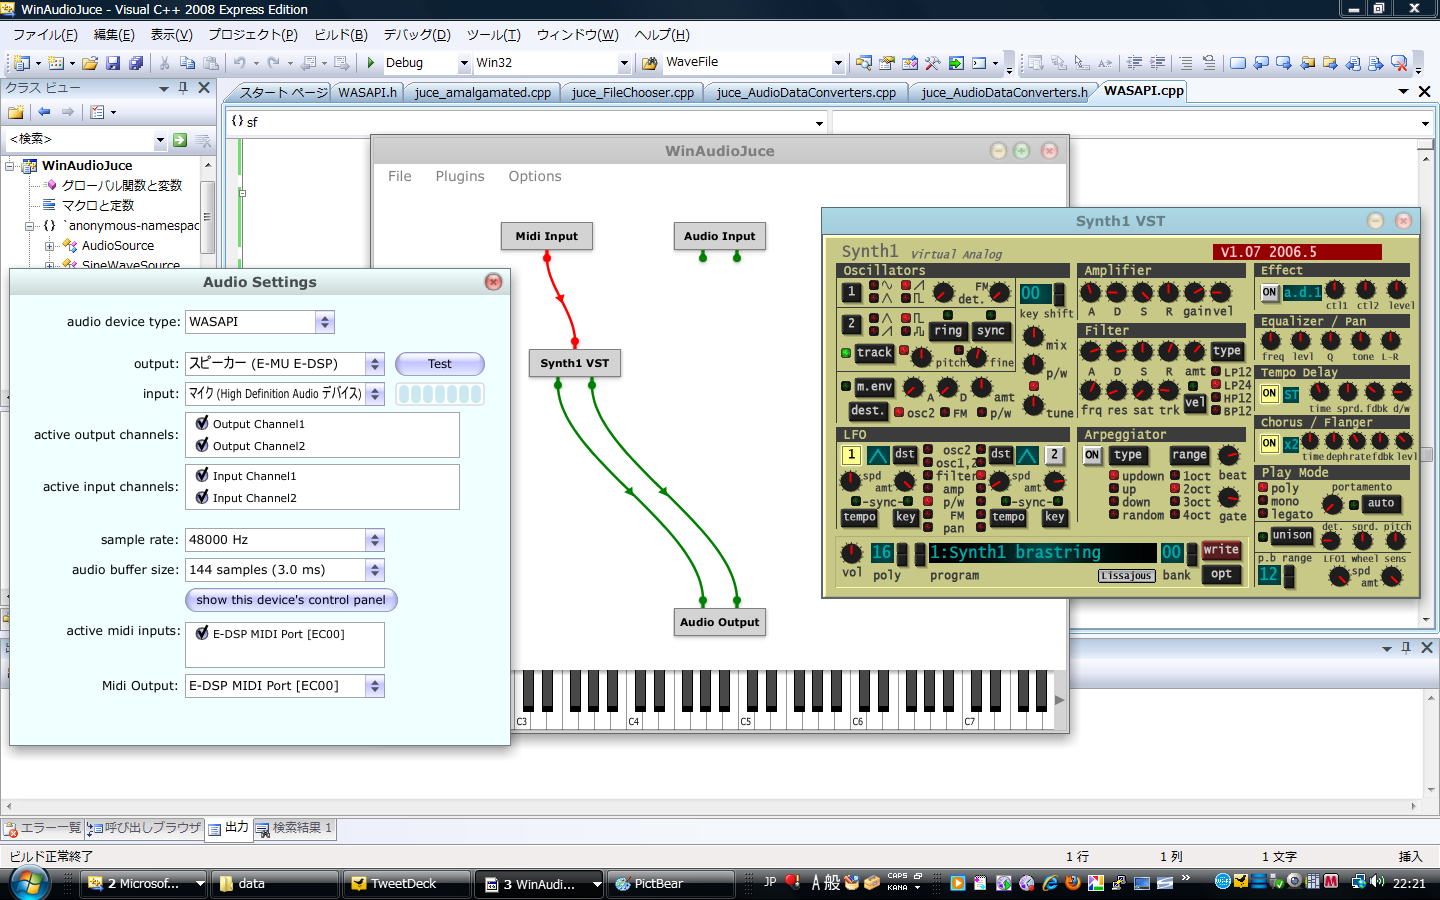
Task: Click the Synth1 VST node in graph
Action: pos(574,363)
